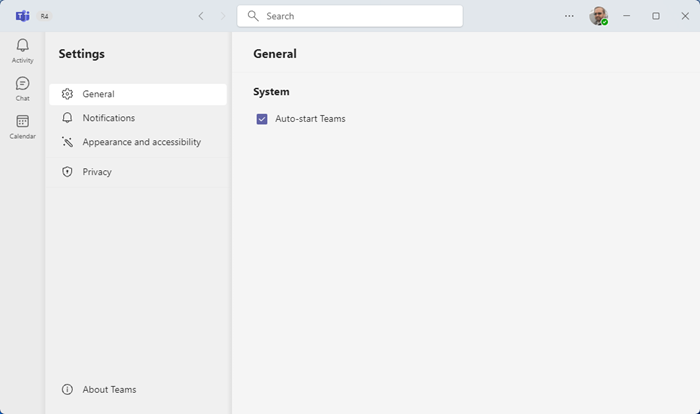
Task: Click the profile picture avatar
Action: [598, 16]
